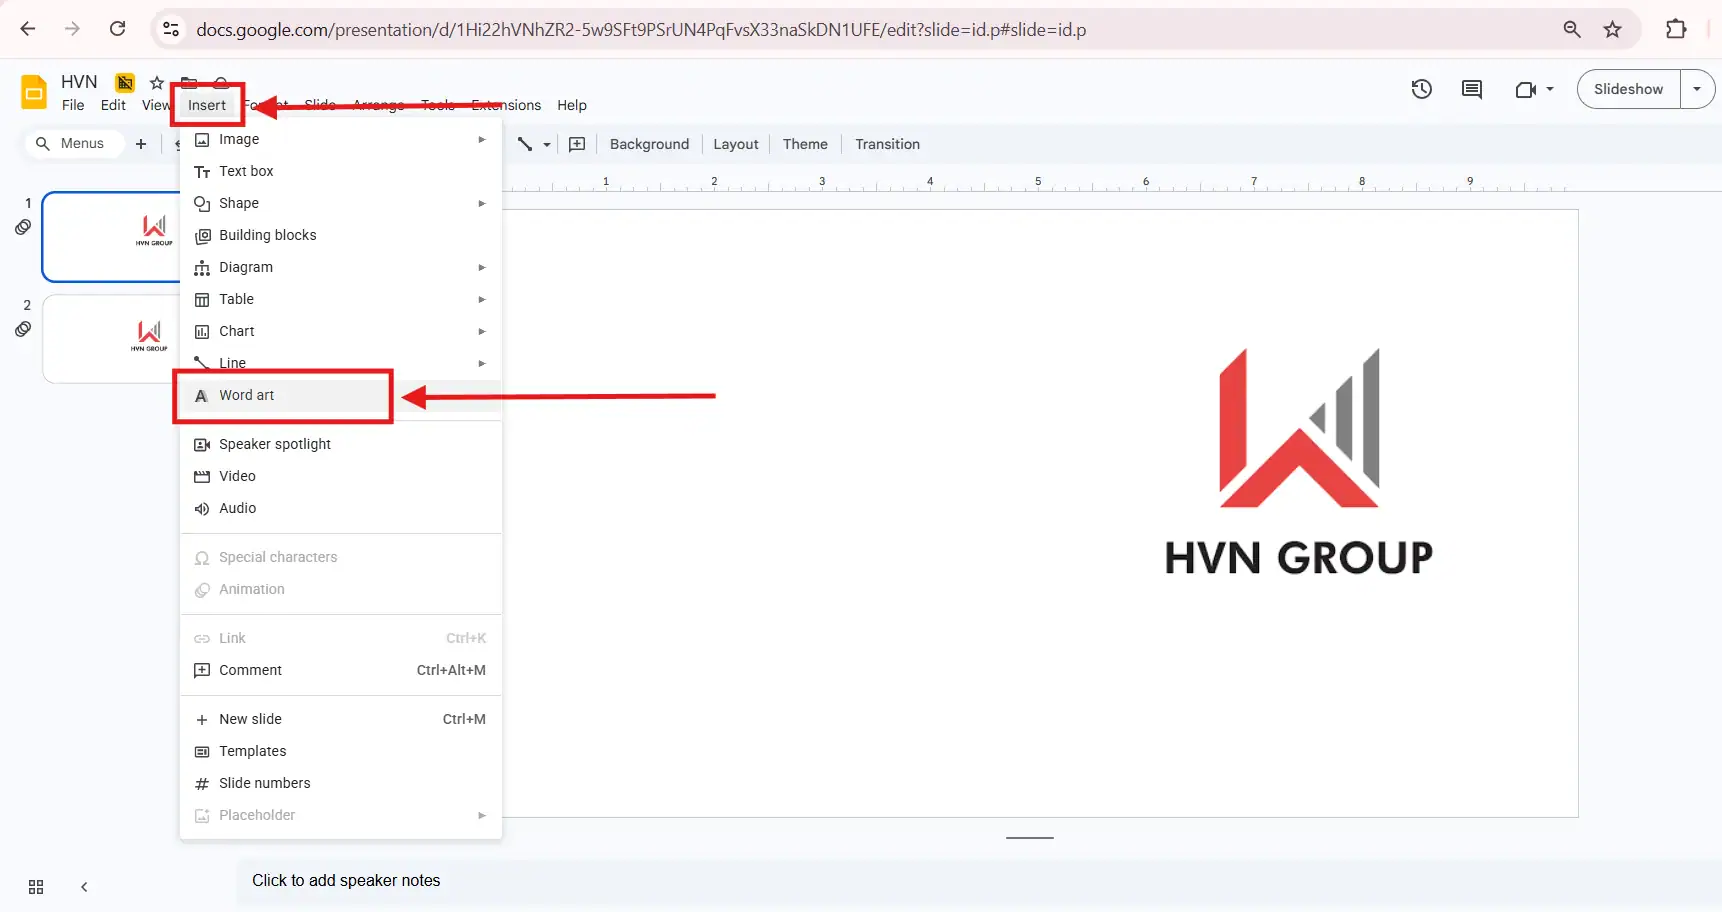1722x912 pixels.
Task: Choose Text box menu item
Action: click(246, 171)
